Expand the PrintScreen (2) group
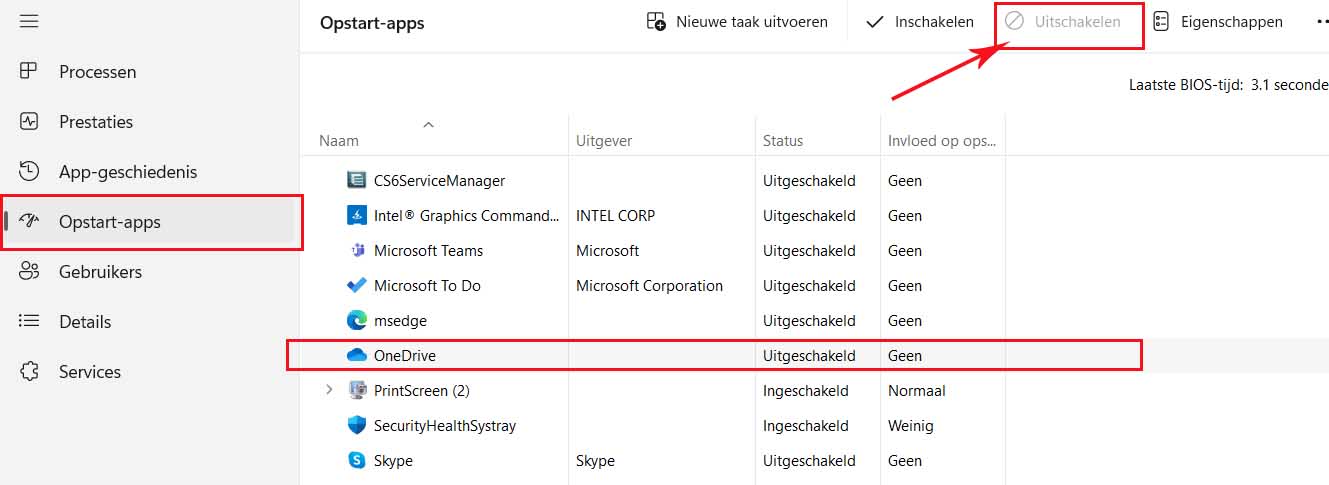Viewport: 1329px width, 485px height. tap(329, 390)
